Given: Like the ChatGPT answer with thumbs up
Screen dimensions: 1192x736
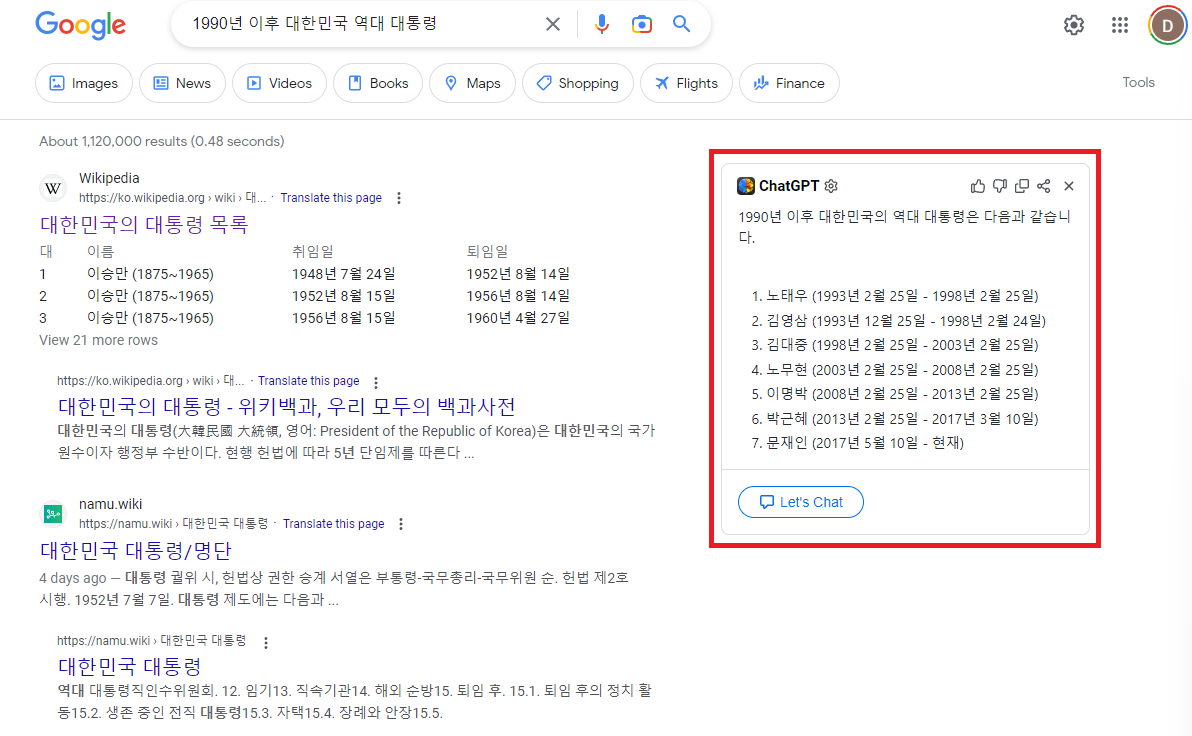Looking at the screenshot, I should pyautogui.click(x=978, y=186).
